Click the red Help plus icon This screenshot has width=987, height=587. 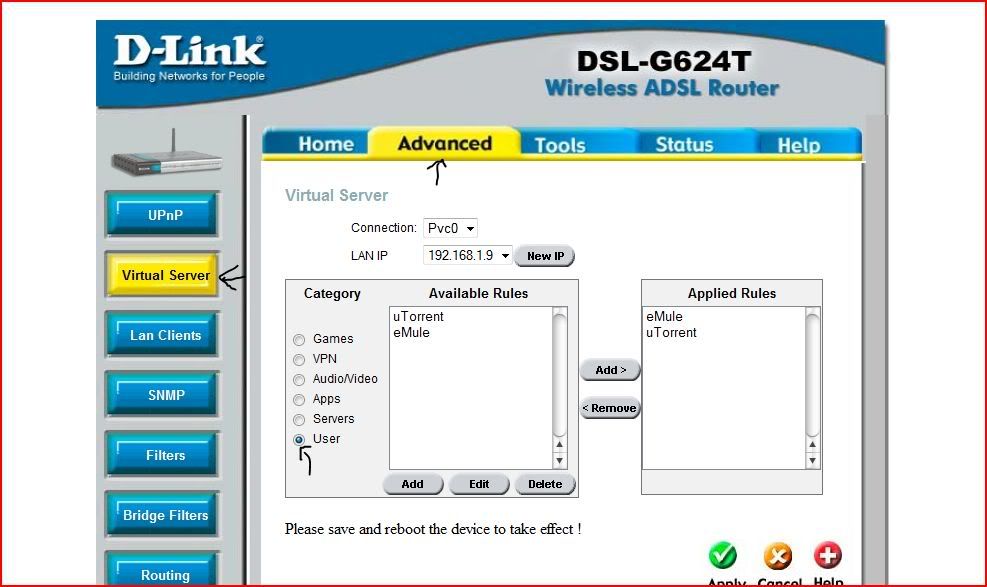(827, 555)
